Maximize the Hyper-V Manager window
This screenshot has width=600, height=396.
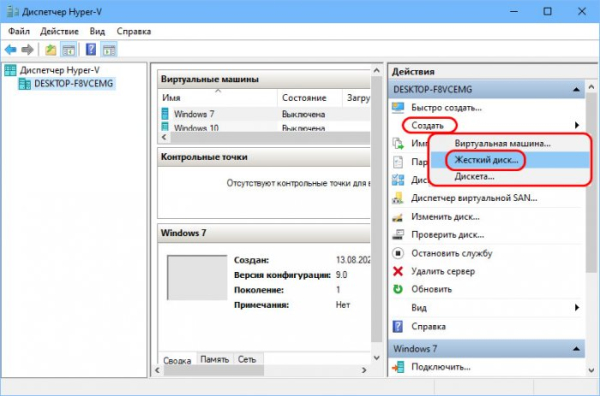[x=548, y=11]
